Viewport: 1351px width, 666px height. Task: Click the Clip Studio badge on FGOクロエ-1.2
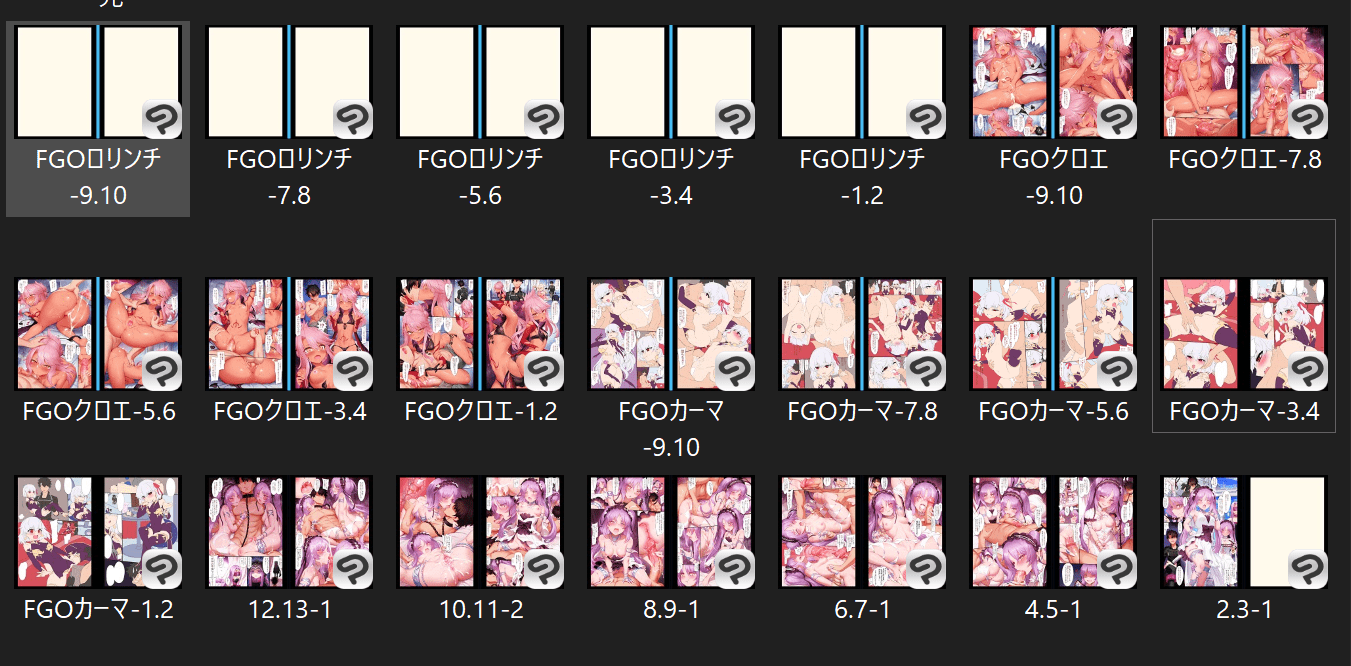pos(543,371)
